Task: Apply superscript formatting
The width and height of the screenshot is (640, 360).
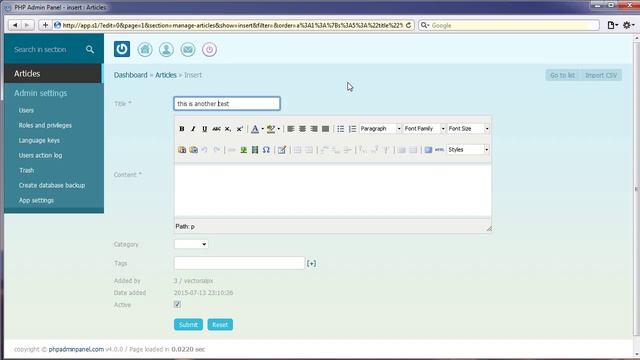Action: tap(240, 129)
